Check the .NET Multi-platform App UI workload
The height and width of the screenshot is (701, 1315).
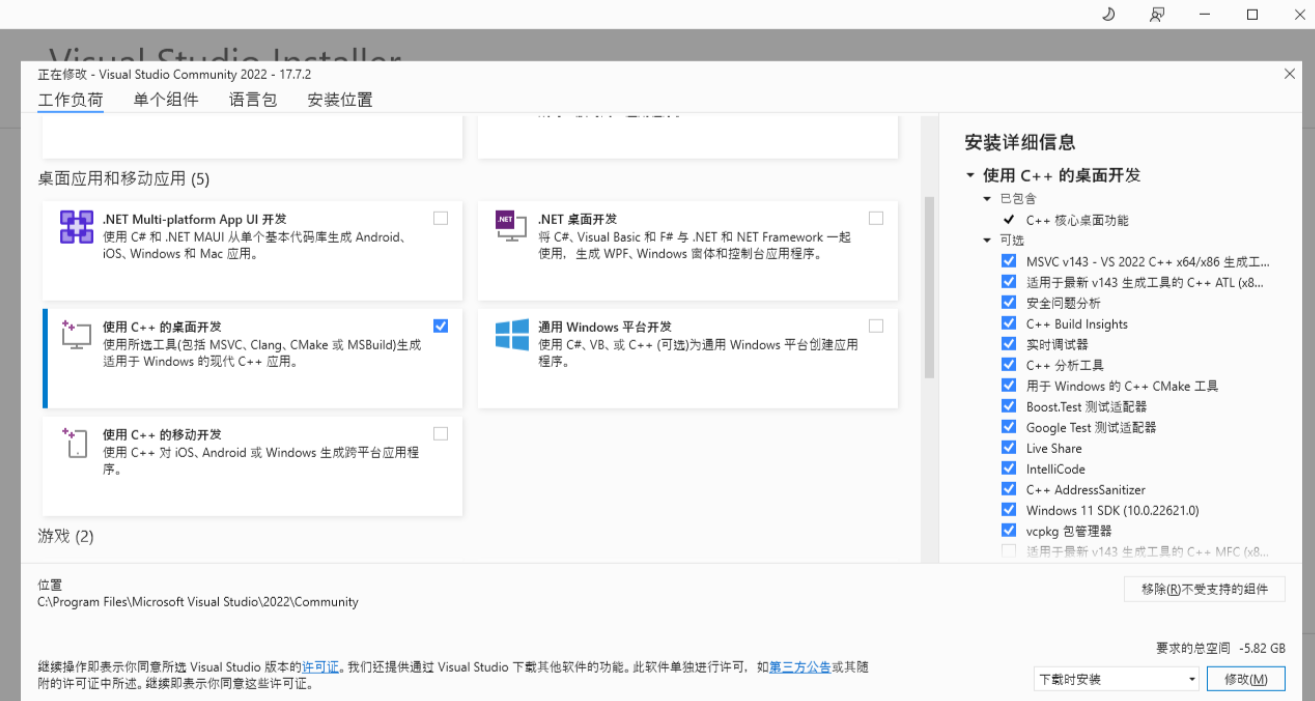441,218
